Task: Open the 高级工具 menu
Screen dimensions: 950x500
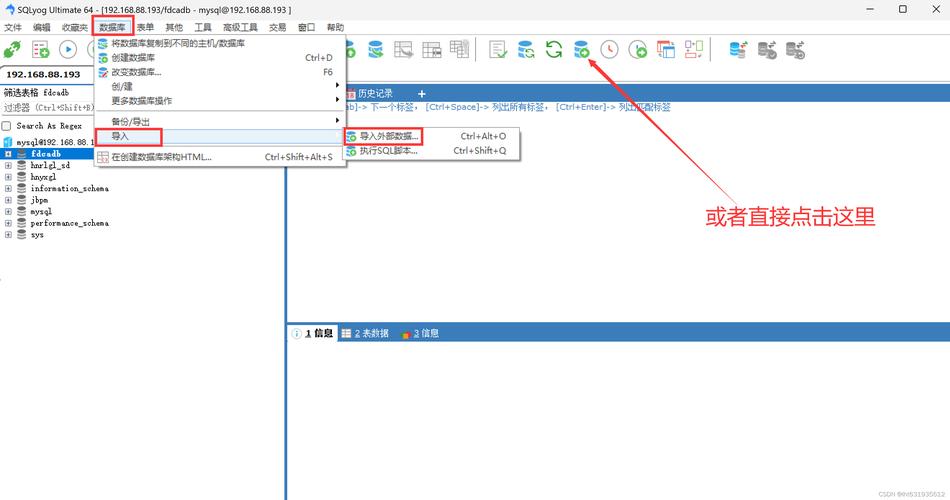Action: tap(241, 27)
